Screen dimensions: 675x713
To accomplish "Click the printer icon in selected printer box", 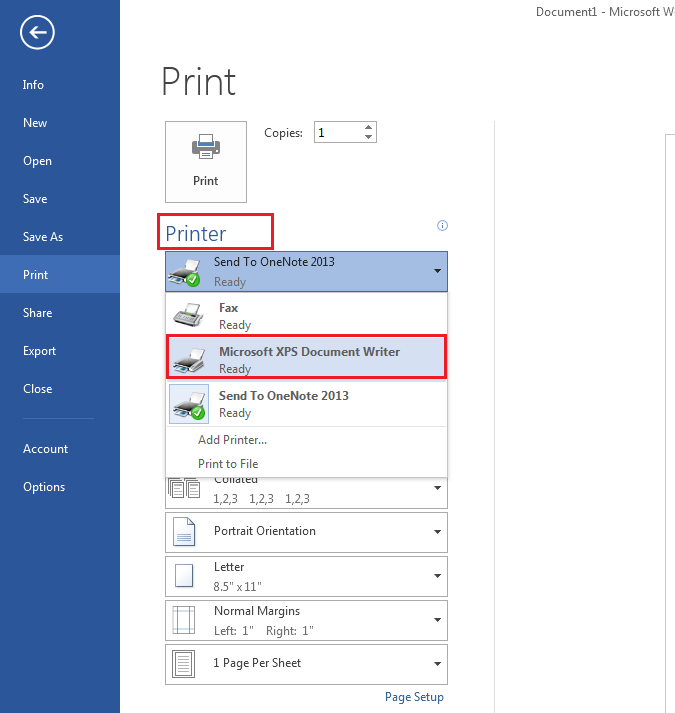I will pyautogui.click(x=184, y=272).
